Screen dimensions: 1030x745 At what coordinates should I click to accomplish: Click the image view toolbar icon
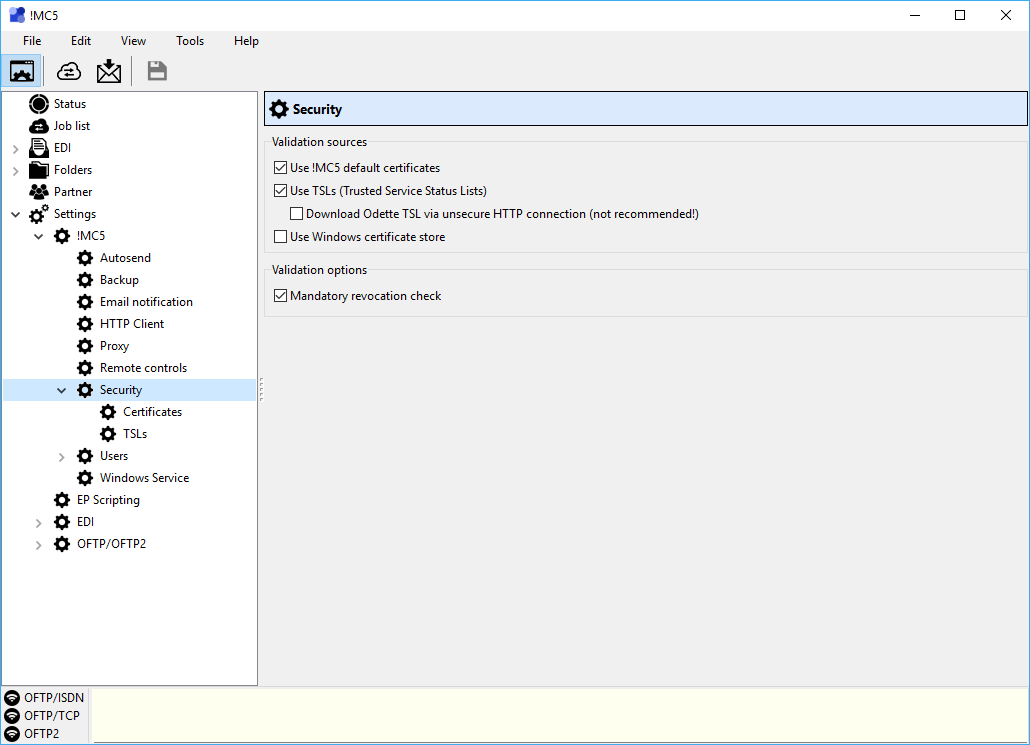(x=22, y=71)
